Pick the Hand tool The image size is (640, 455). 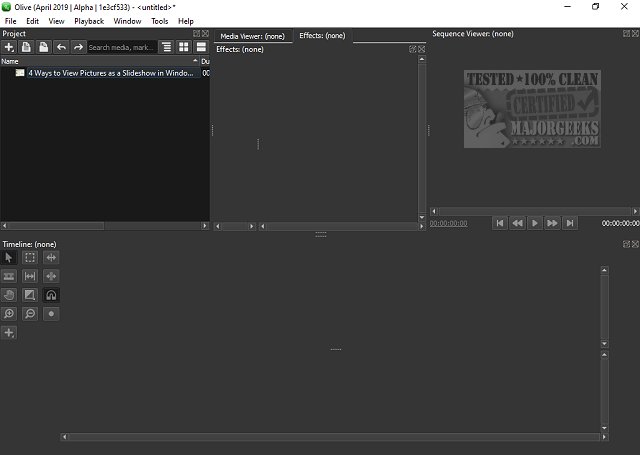click(x=9, y=295)
